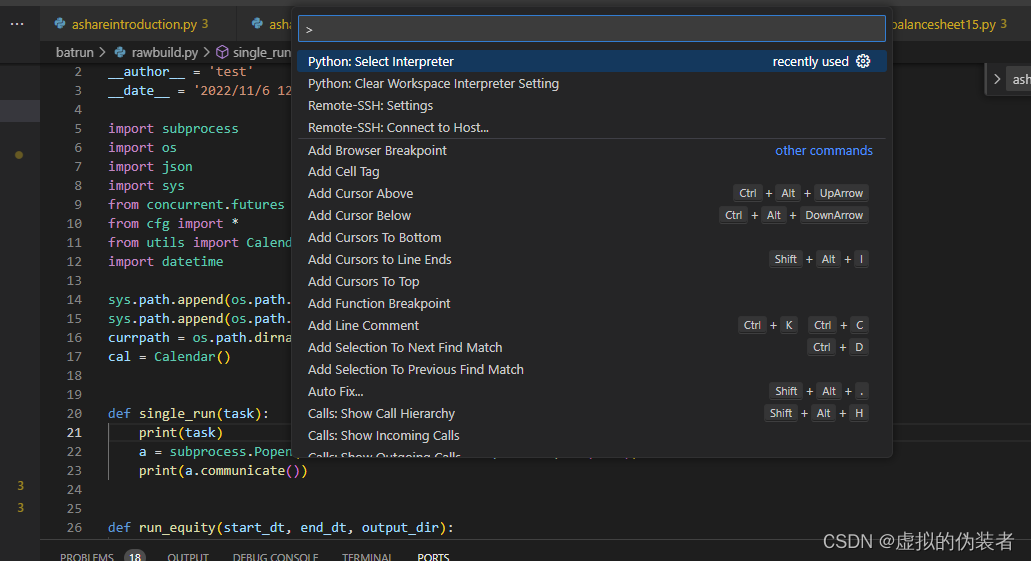Switch to OUTPUT panel tab

pyautogui.click(x=188, y=556)
